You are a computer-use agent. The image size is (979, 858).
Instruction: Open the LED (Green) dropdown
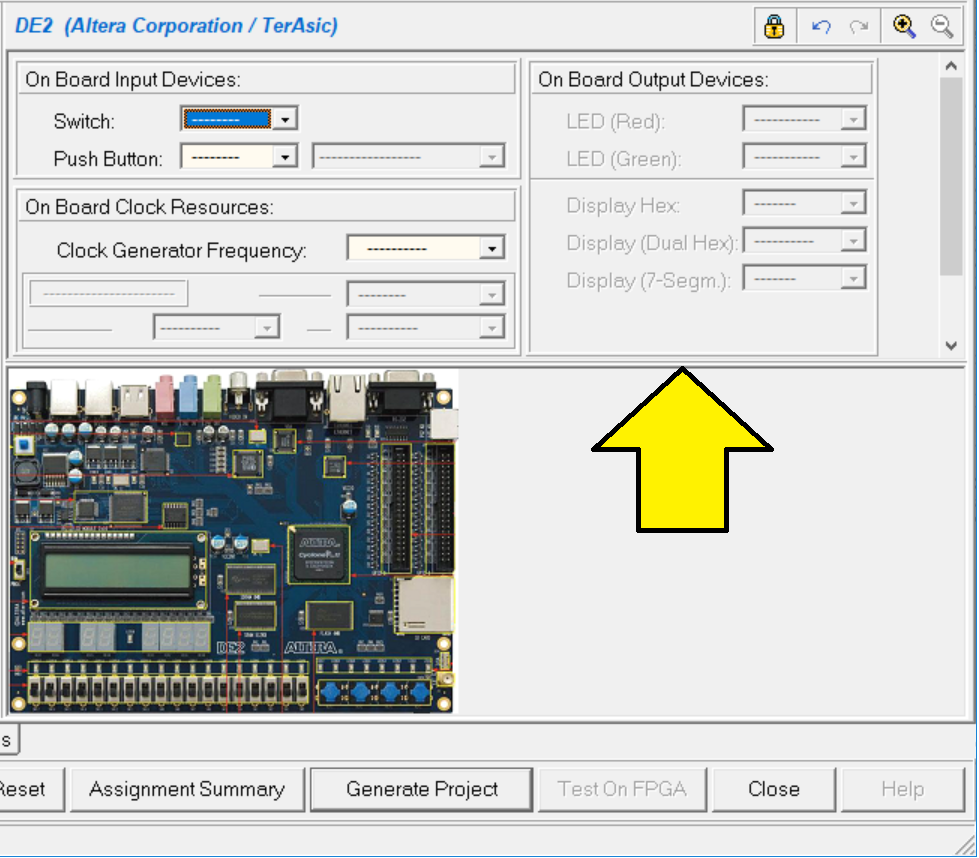[804, 156]
